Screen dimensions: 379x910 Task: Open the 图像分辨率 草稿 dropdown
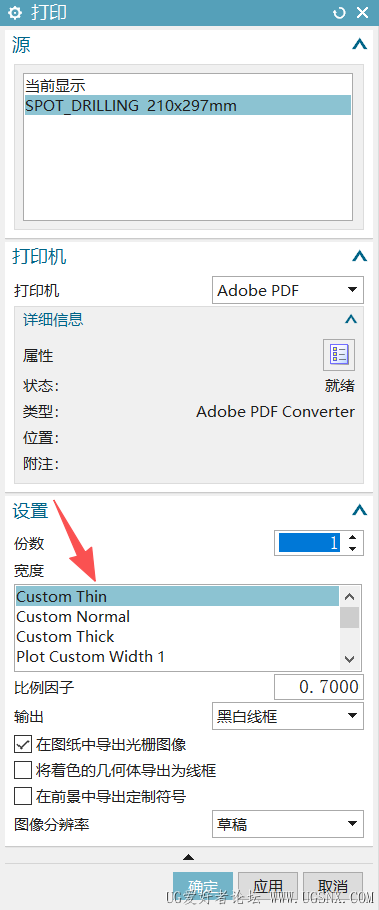pyautogui.click(x=288, y=824)
